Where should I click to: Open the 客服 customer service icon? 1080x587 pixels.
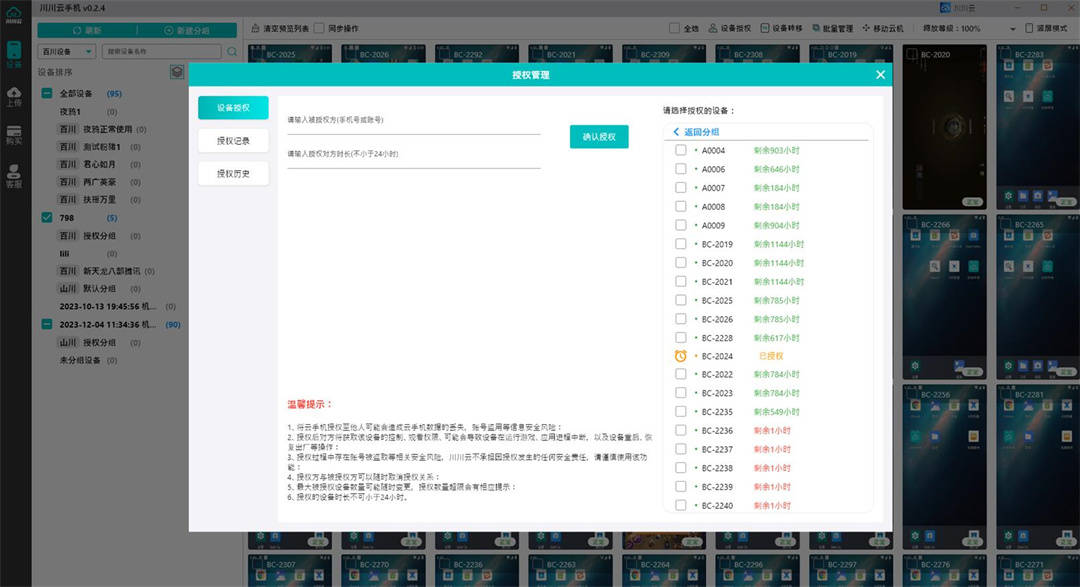click(x=14, y=176)
